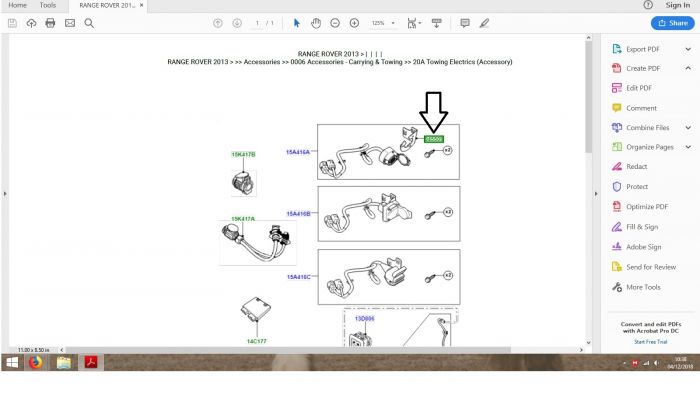
Task: Open Firefox from the taskbar
Action: [x=36, y=362]
